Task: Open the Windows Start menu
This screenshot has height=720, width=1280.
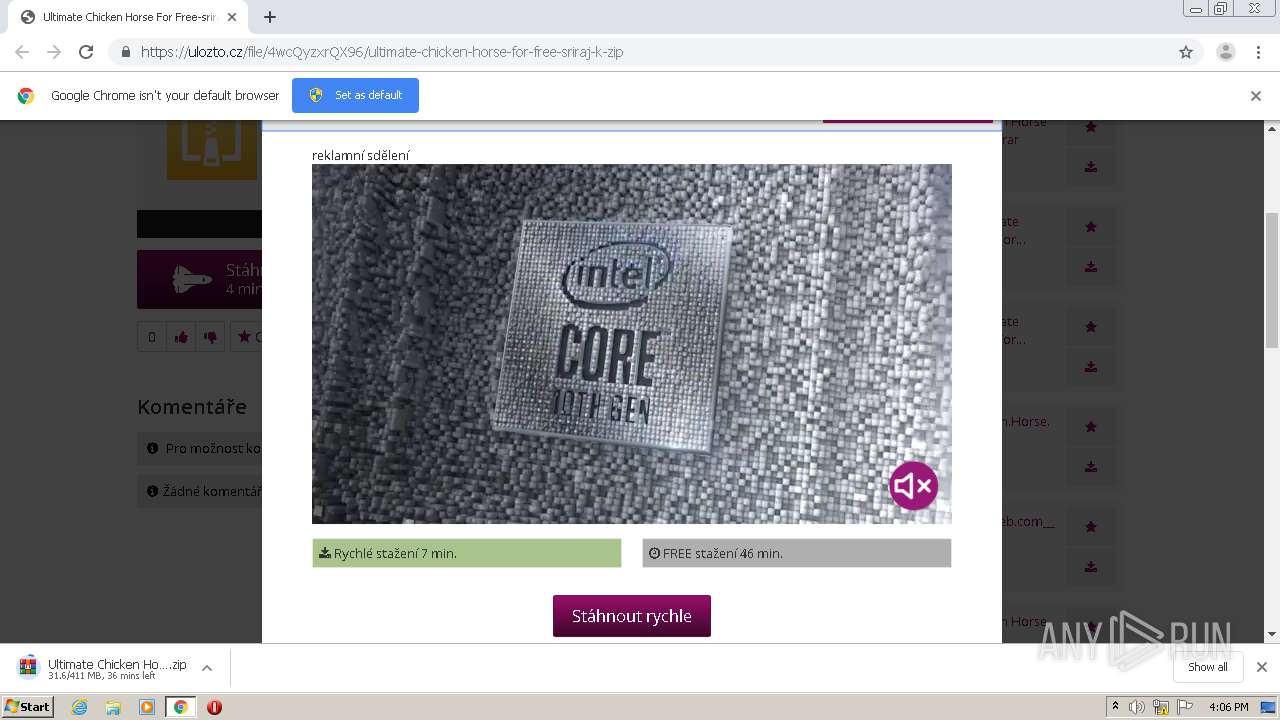Action: tap(27, 707)
